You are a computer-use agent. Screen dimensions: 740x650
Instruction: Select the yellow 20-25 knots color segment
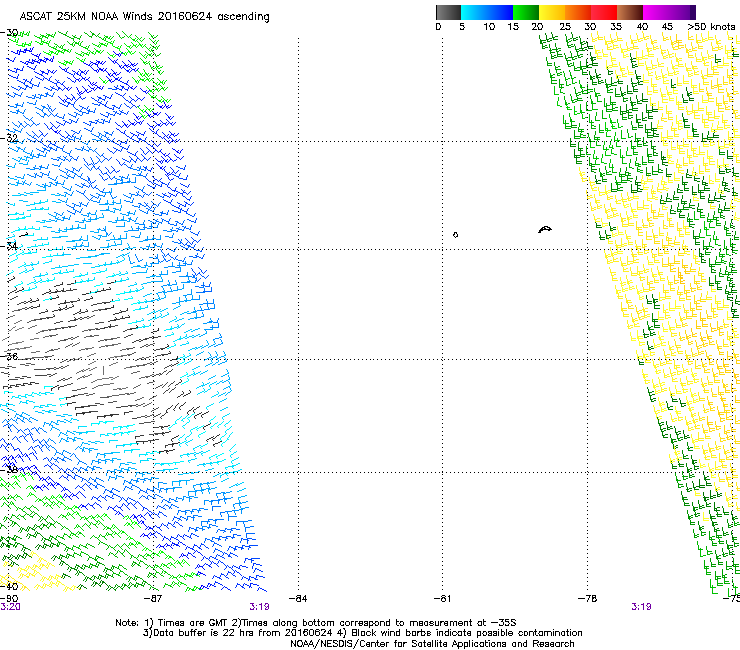click(x=552, y=12)
